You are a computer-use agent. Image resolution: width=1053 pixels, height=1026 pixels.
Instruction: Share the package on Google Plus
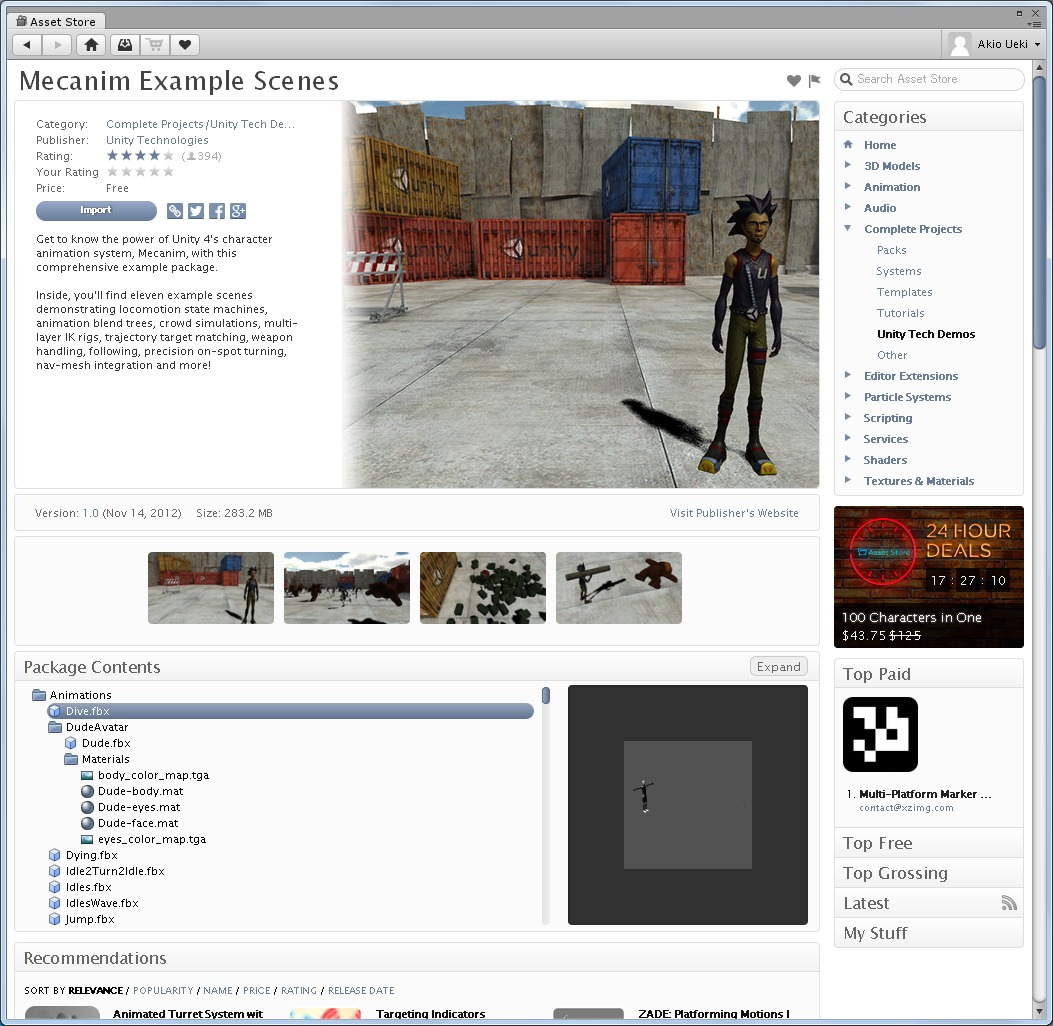(238, 211)
